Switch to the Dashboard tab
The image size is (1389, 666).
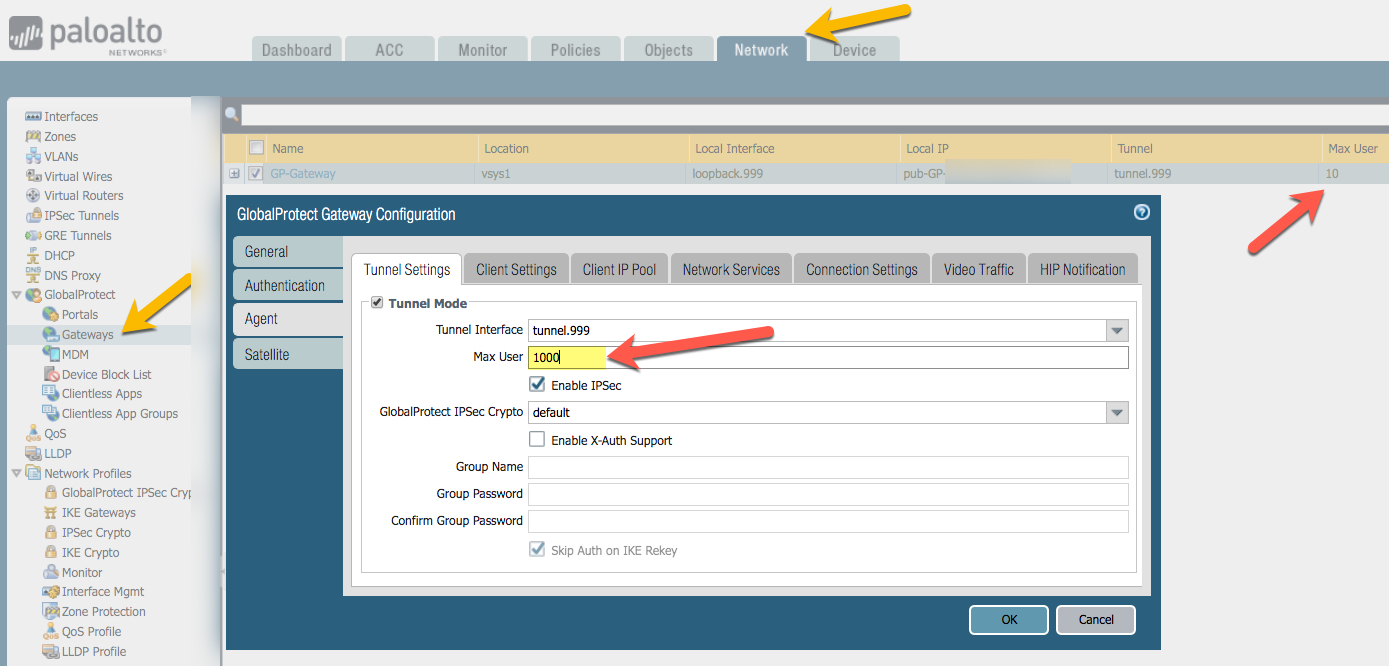[297, 50]
